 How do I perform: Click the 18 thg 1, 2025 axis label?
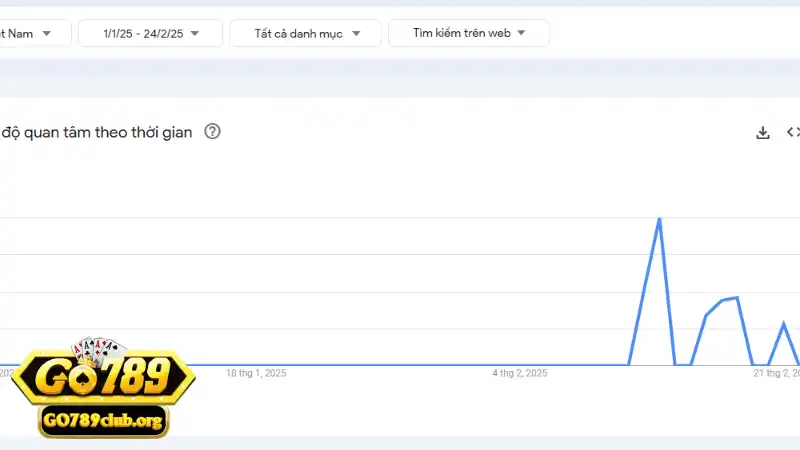pos(256,373)
